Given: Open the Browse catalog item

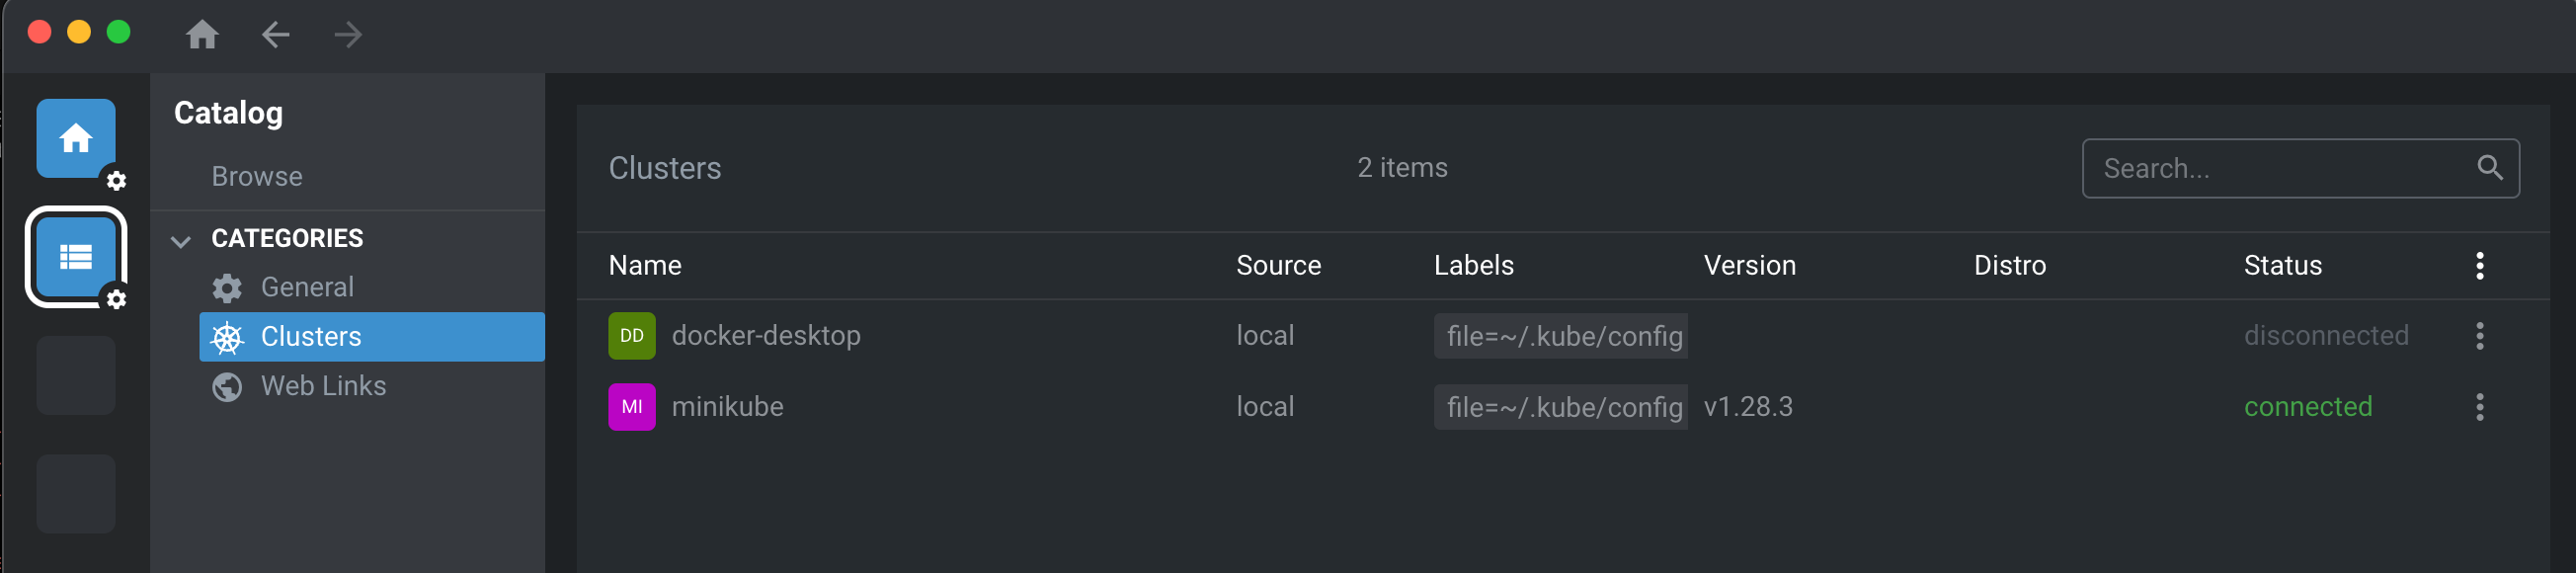Looking at the screenshot, I should coord(257,177).
